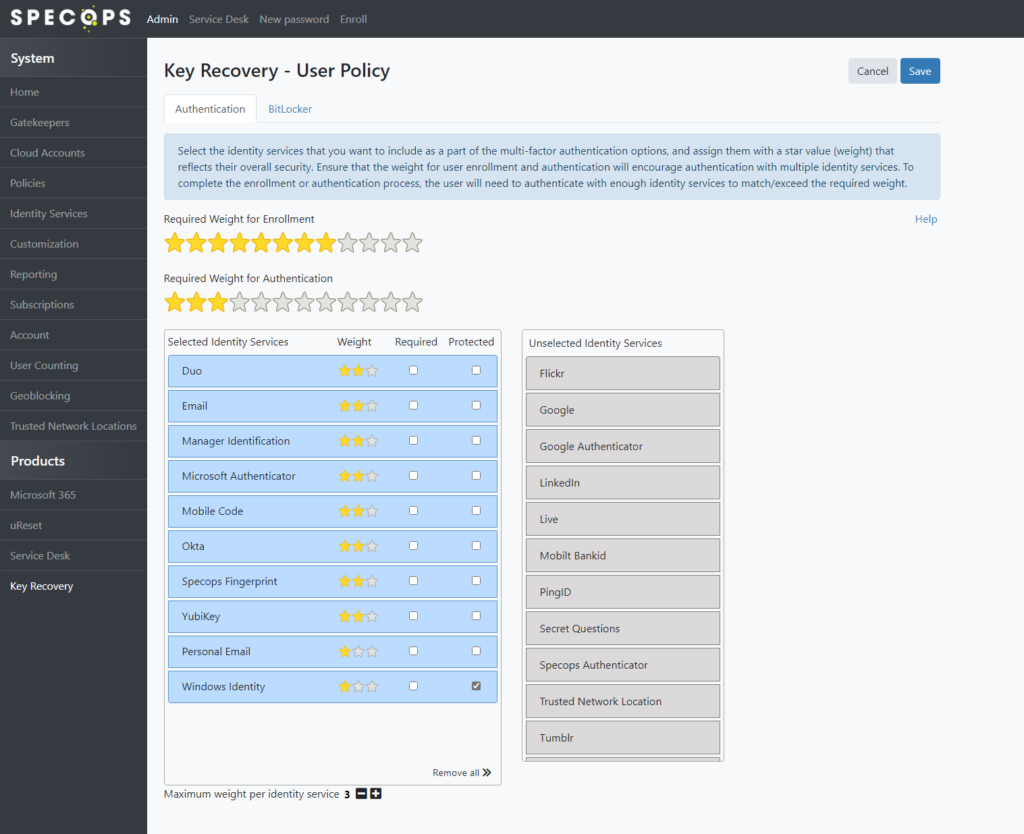The image size is (1024, 834).
Task: Save the user policy
Action: (x=920, y=71)
